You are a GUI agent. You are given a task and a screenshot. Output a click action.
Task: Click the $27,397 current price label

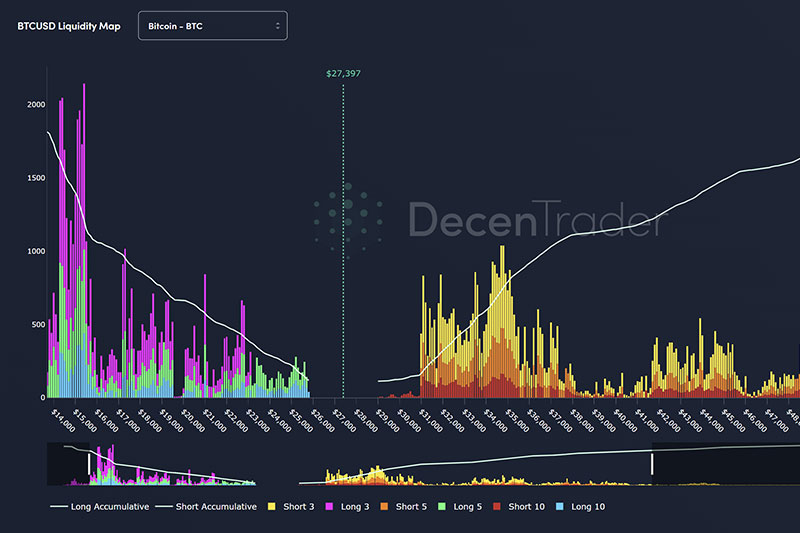343,73
